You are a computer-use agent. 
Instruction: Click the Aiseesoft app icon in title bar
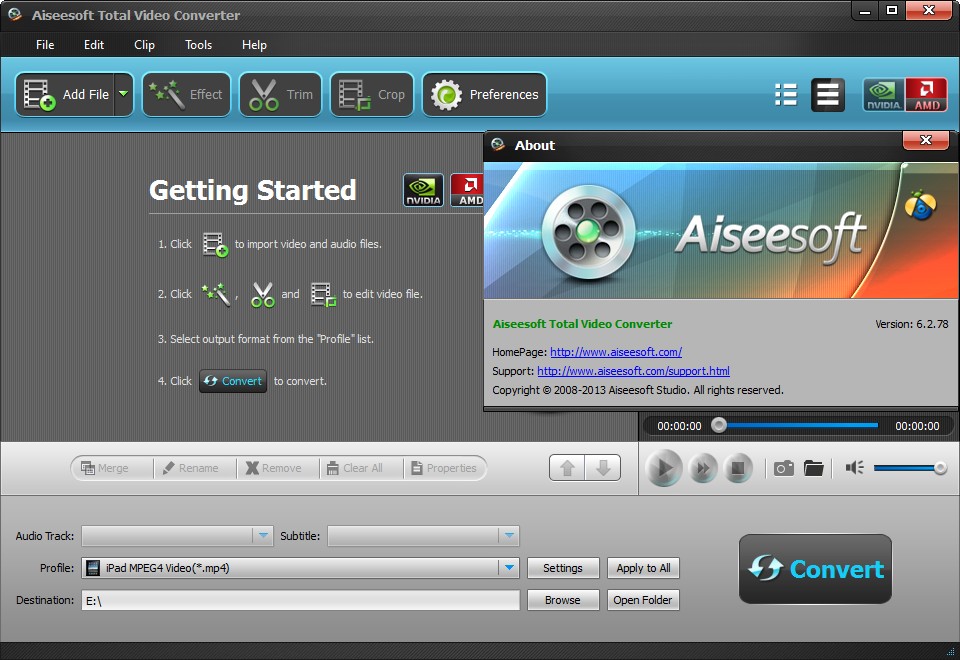pos(15,15)
